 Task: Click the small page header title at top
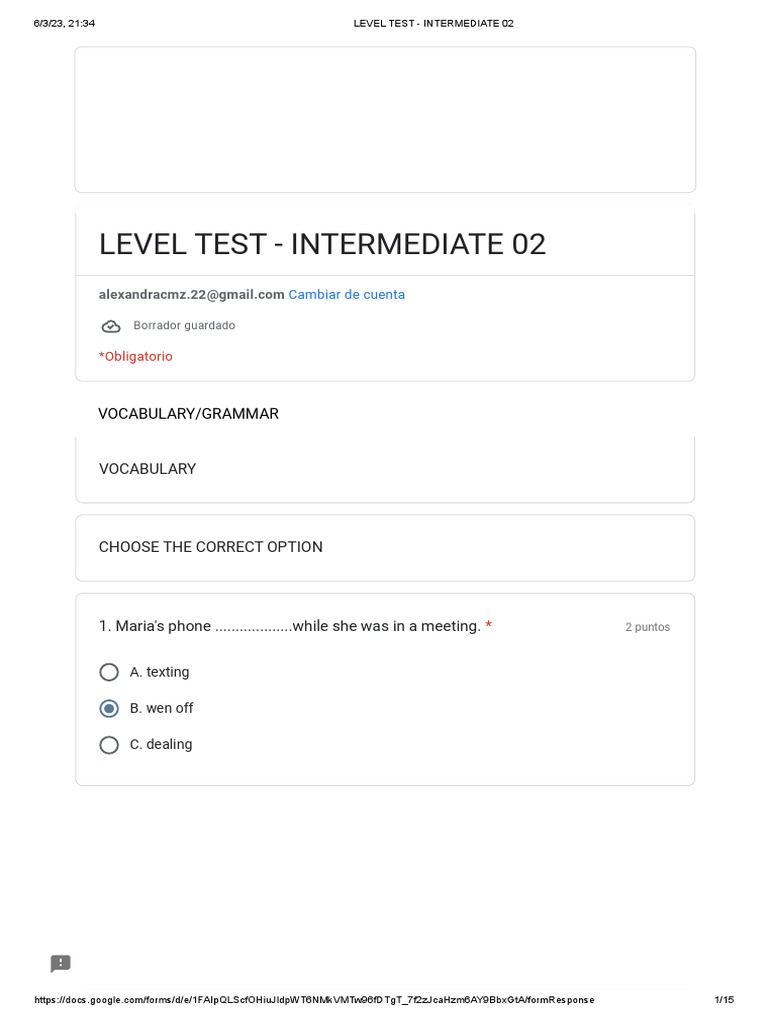coord(433,23)
